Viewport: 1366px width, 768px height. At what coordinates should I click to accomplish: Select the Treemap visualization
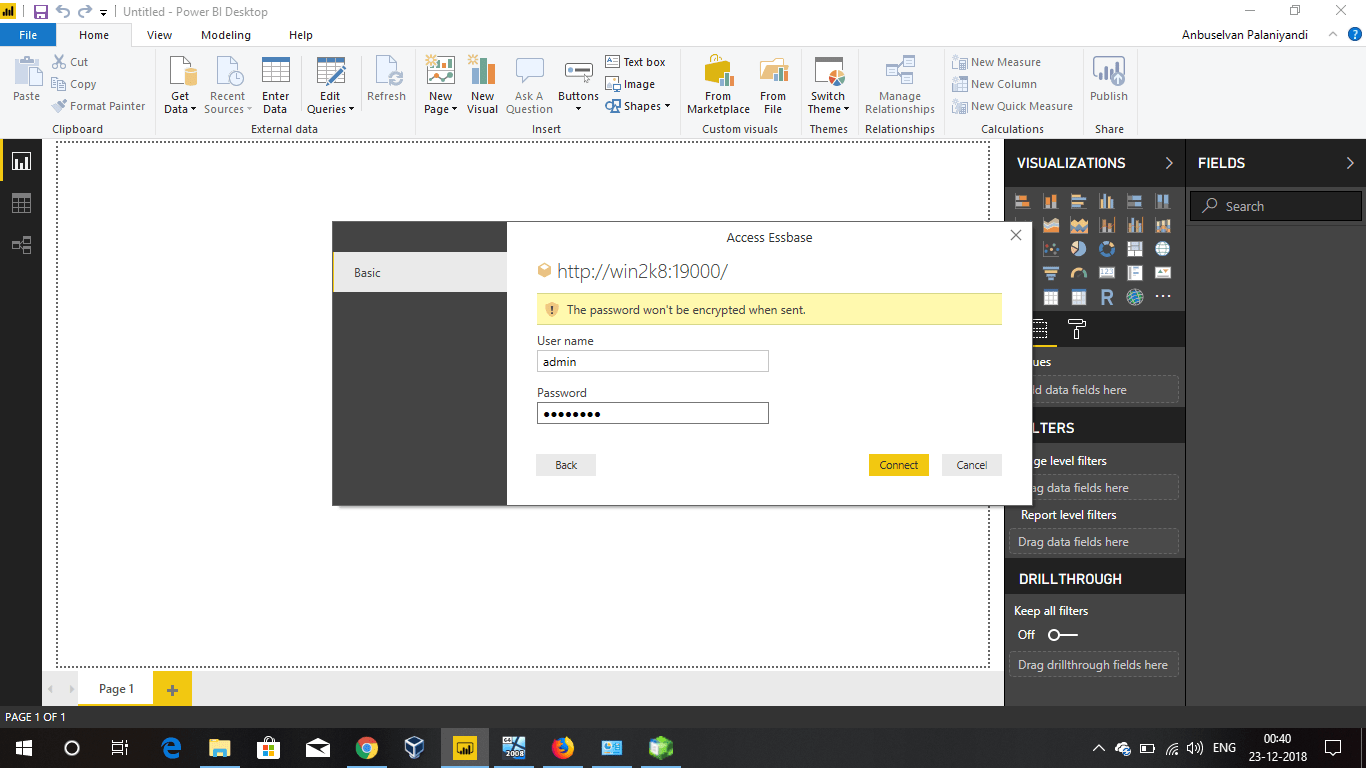1135,249
